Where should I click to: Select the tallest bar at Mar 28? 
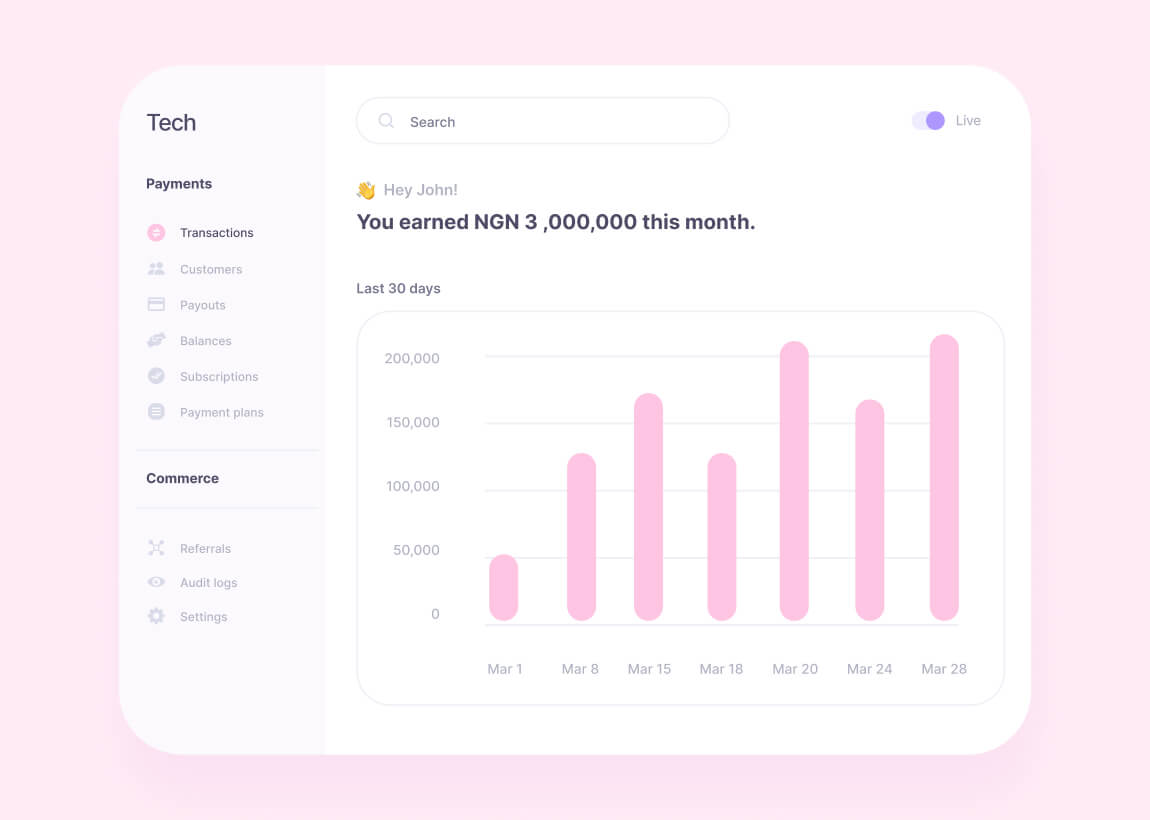[x=944, y=480]
